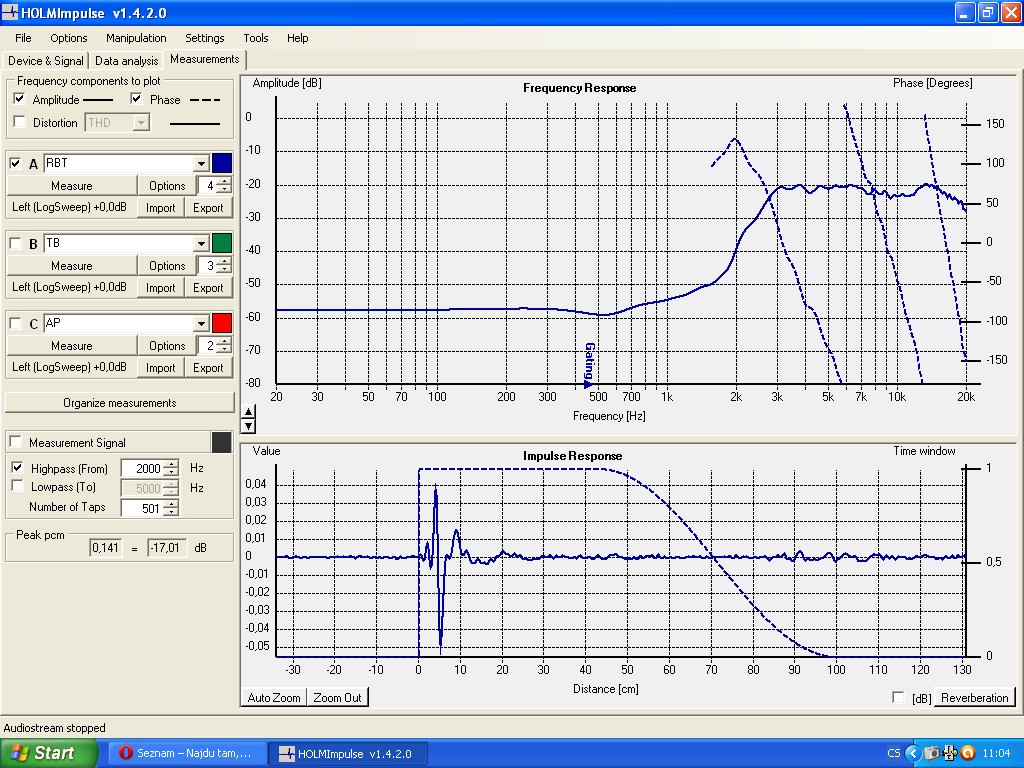The width and height of the screenshot is (1024, 768).
Task: Toggle the Measurement Signal checkbox
Action: 16,441
